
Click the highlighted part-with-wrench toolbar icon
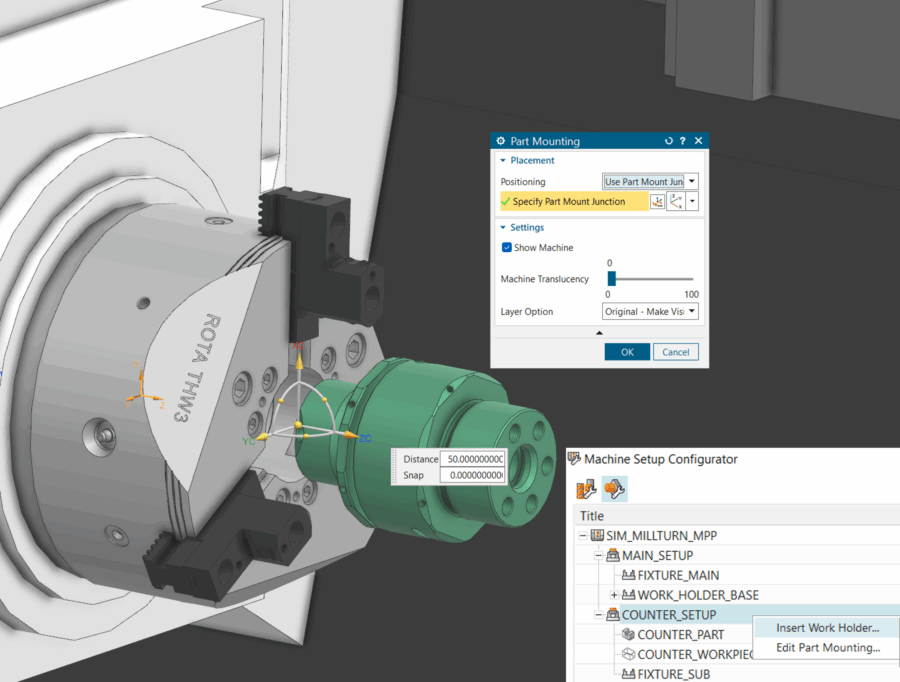point(614,490)
